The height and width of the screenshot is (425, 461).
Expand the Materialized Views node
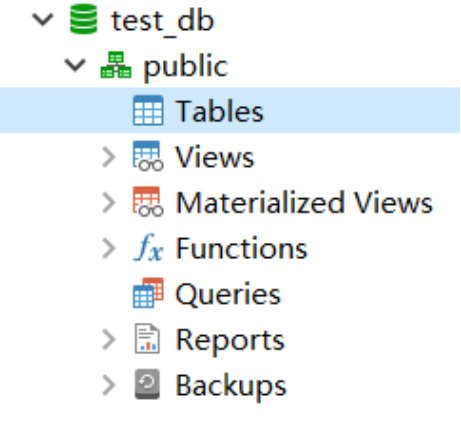pos(109,203)
